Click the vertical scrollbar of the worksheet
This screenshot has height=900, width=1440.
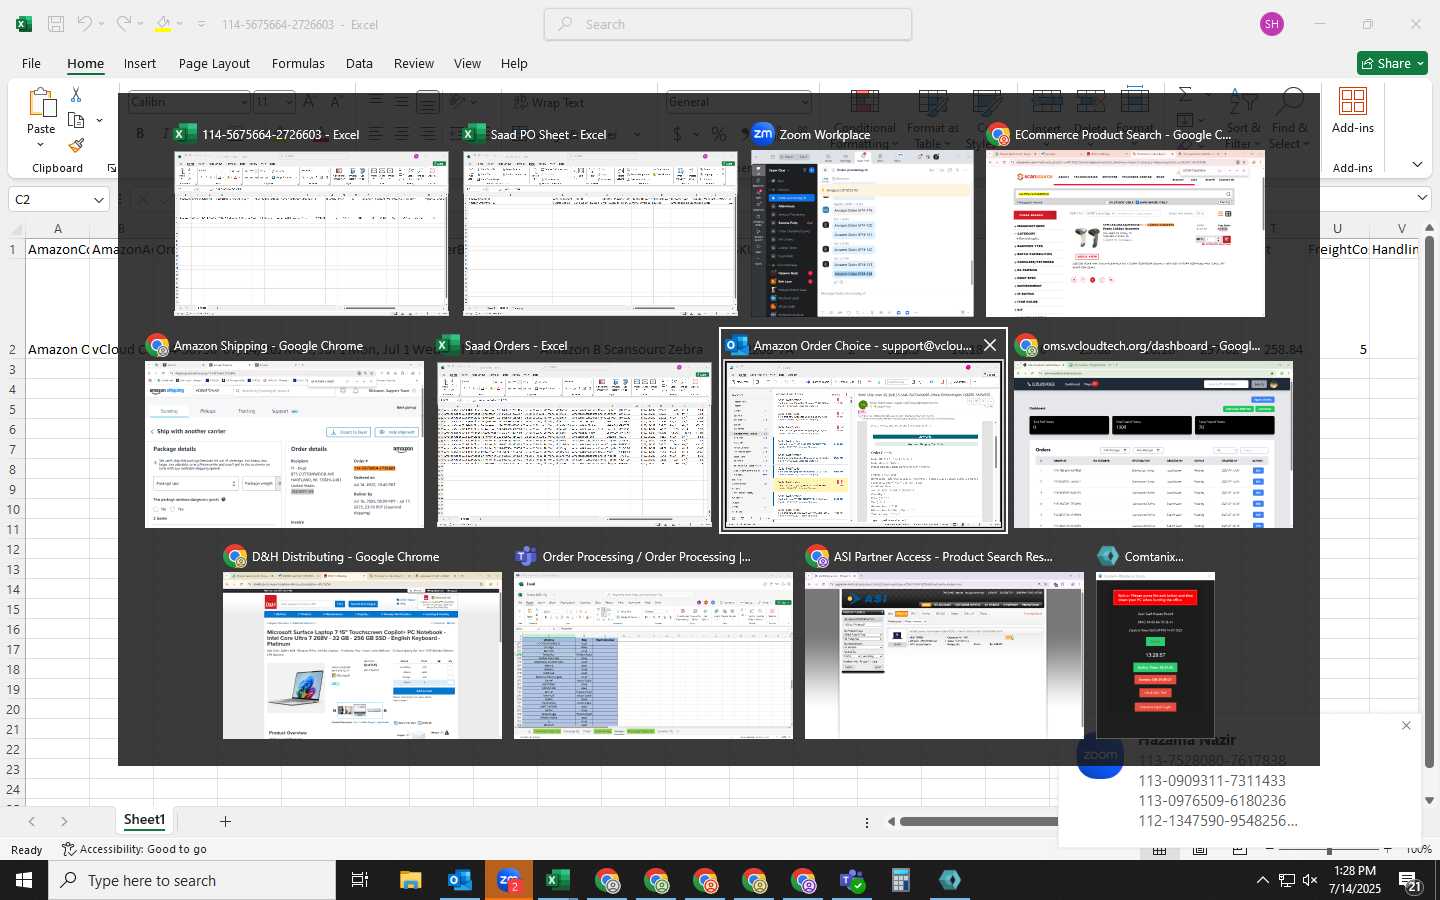click(x=1429, y=500)
